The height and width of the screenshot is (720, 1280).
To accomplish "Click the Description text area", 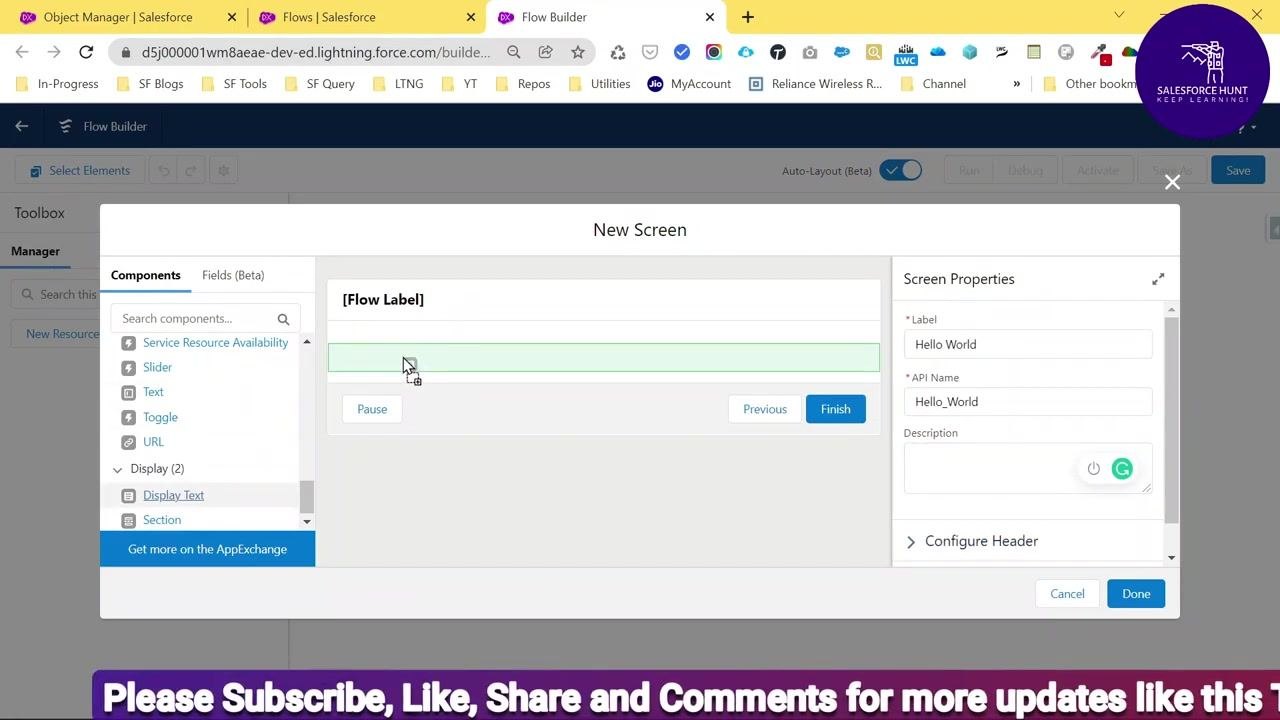I will [x=1028, y=468].
